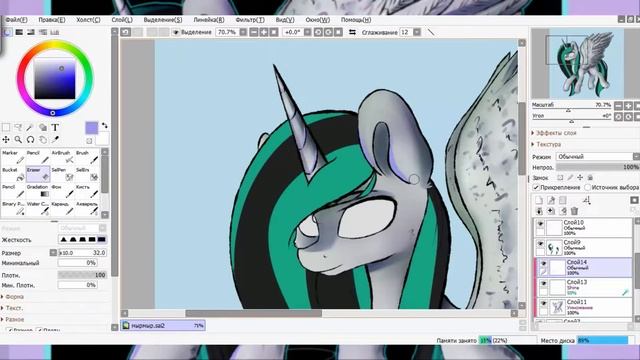Hide layer Слой9
640x360 pixels.
point(540,244)
